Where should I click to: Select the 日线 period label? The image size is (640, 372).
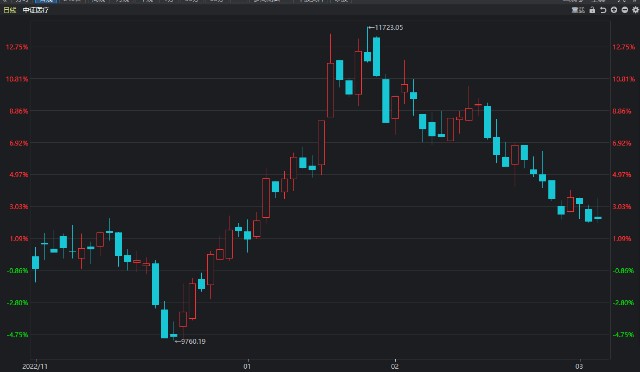pyautogui.click(x=9, y=10)
